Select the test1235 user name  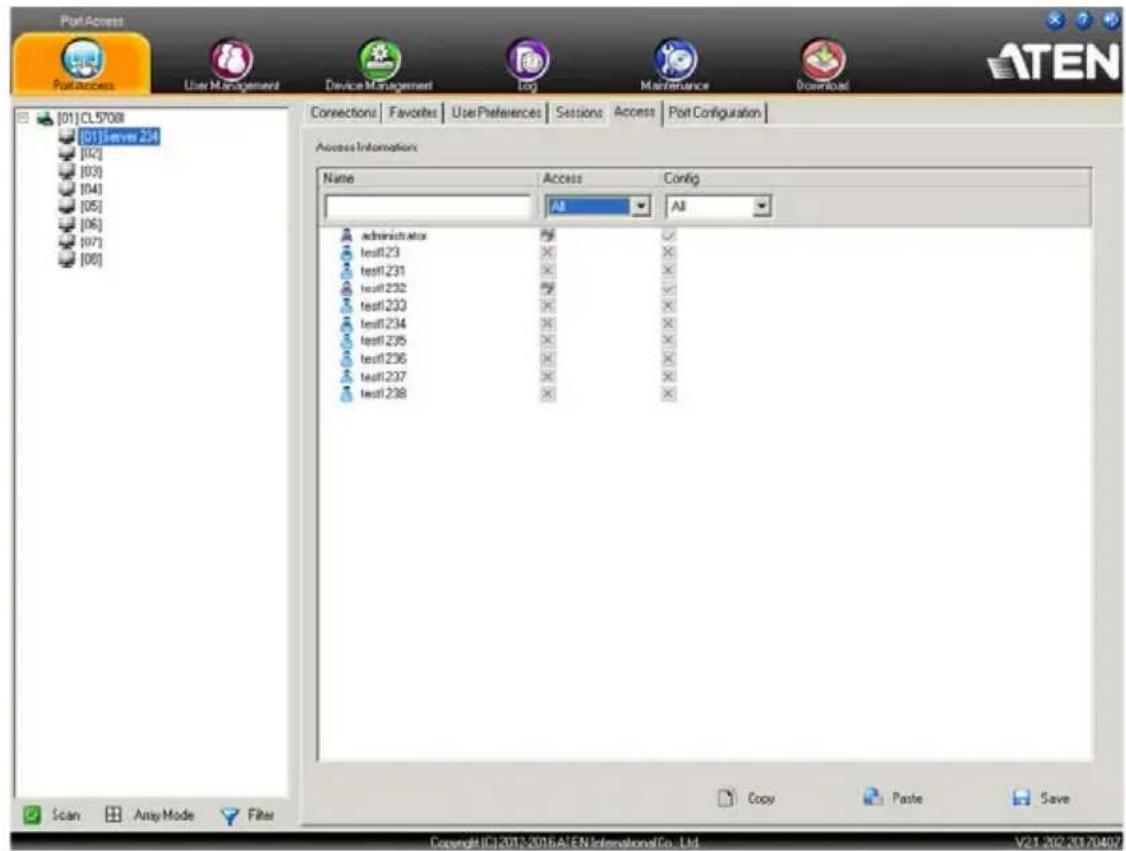click(x=383, y=340)
